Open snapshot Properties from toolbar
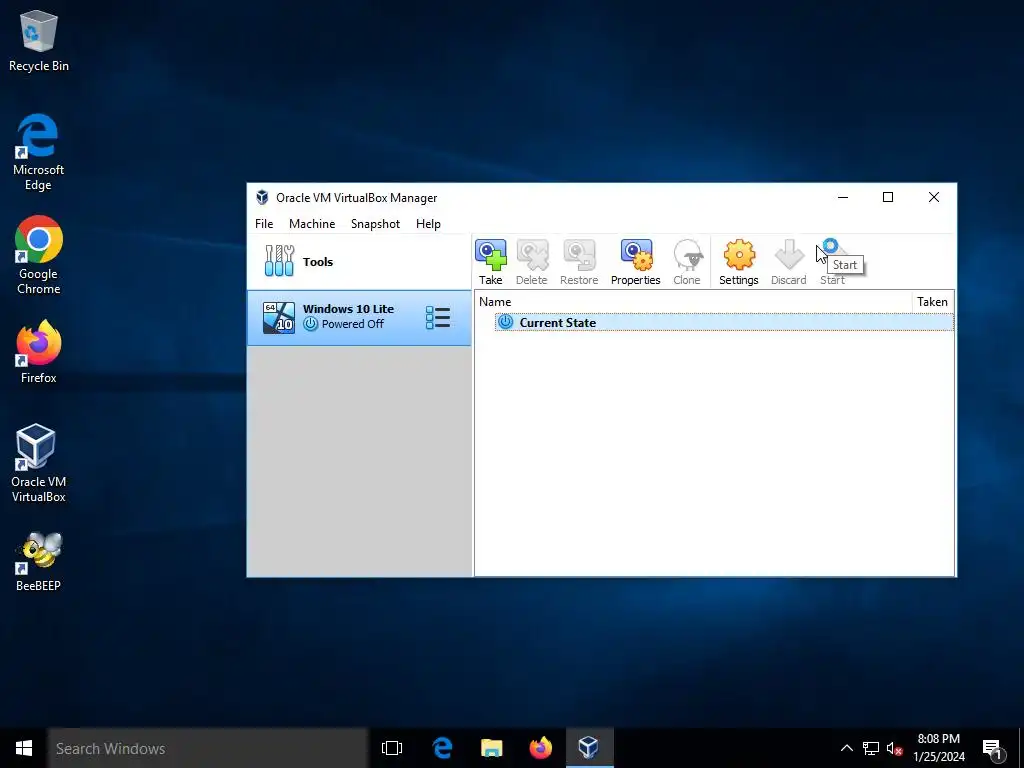This screenshot has width=1024, height=768. (x=635, y=262)
